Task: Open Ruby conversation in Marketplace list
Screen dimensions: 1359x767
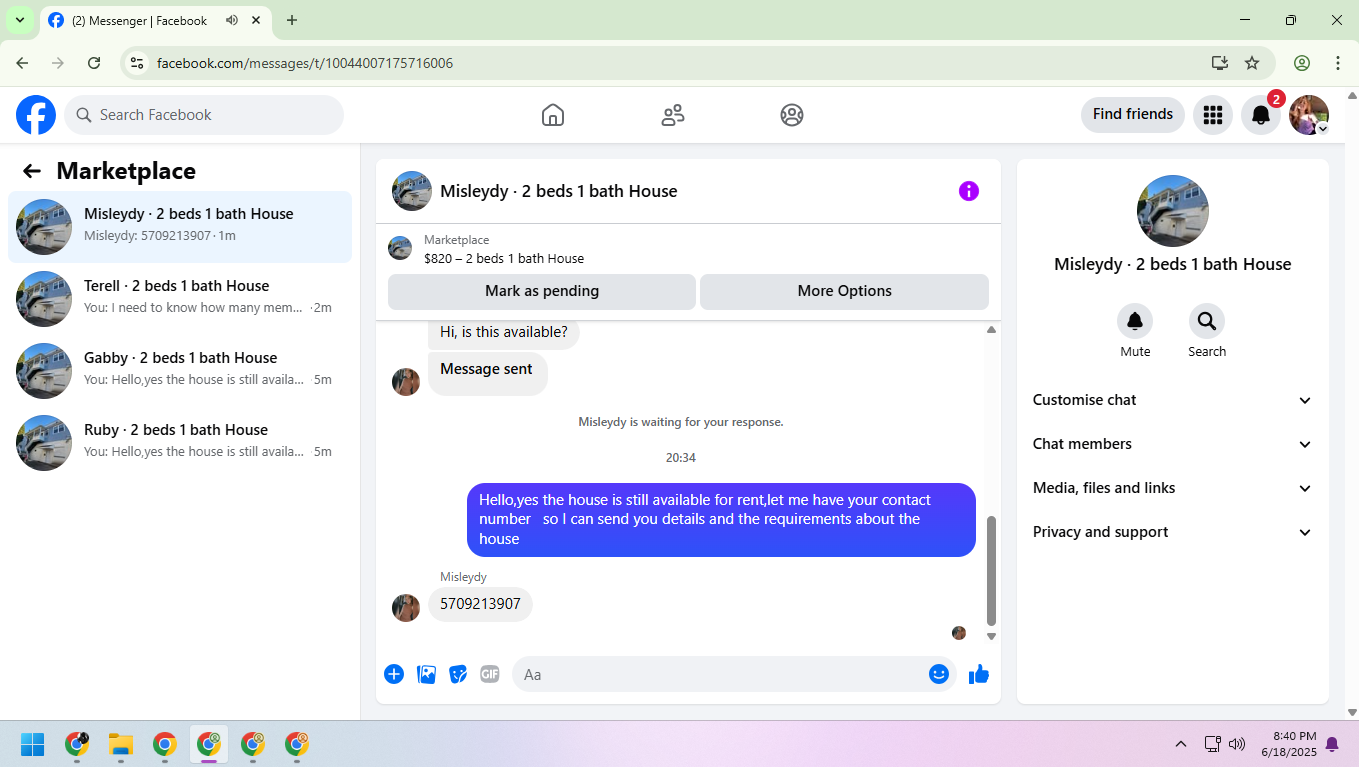Action: pos(180,443)
